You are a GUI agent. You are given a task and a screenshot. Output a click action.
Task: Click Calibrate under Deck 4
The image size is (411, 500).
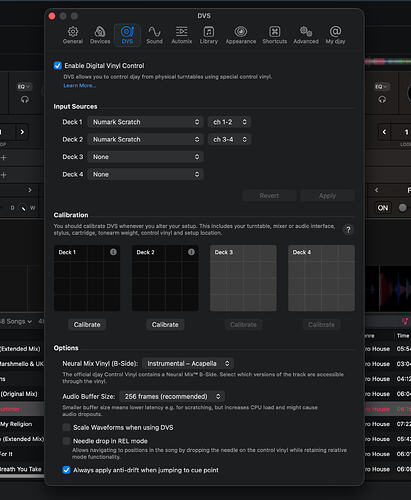coord(321,325)
